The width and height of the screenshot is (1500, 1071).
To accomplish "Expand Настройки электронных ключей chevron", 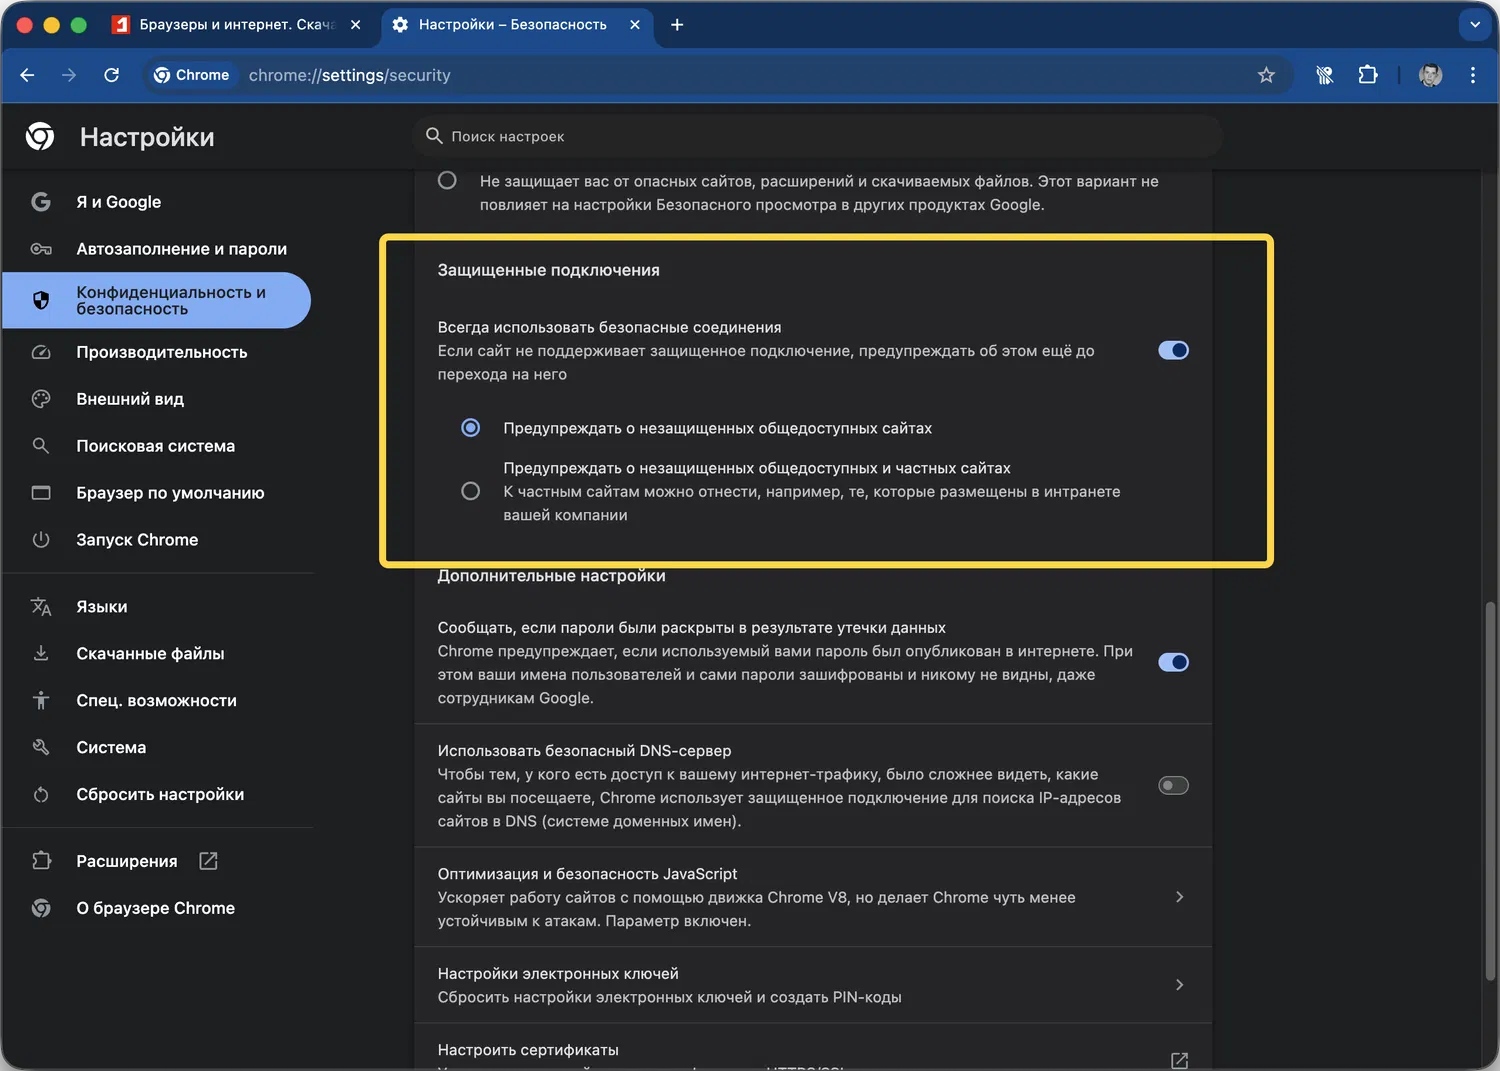I will coord(1179,985).
